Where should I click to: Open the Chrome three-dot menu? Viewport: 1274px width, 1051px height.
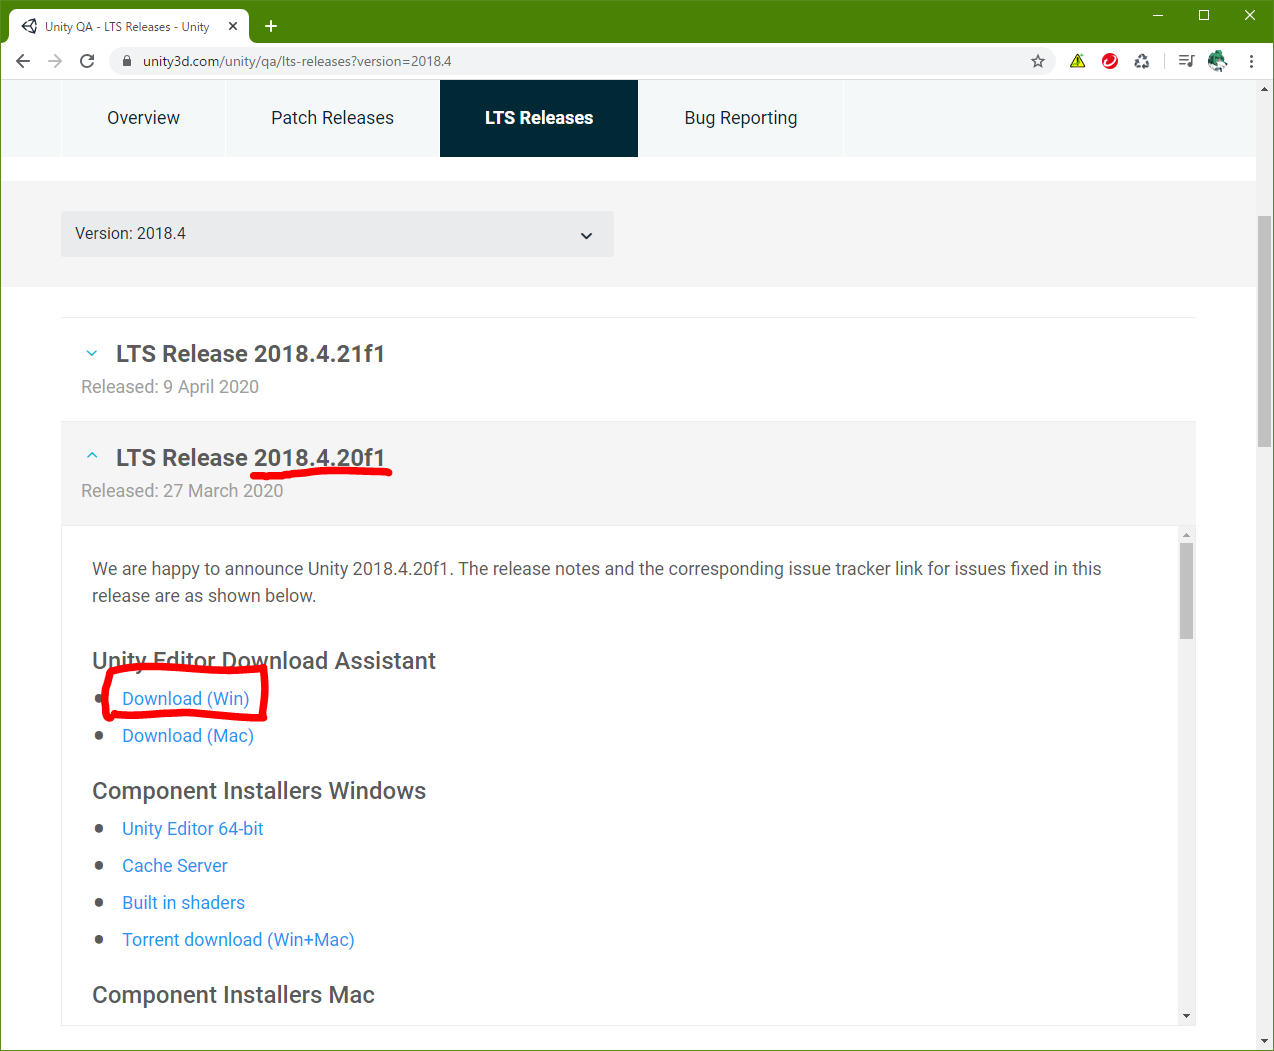pos(1251,61)
